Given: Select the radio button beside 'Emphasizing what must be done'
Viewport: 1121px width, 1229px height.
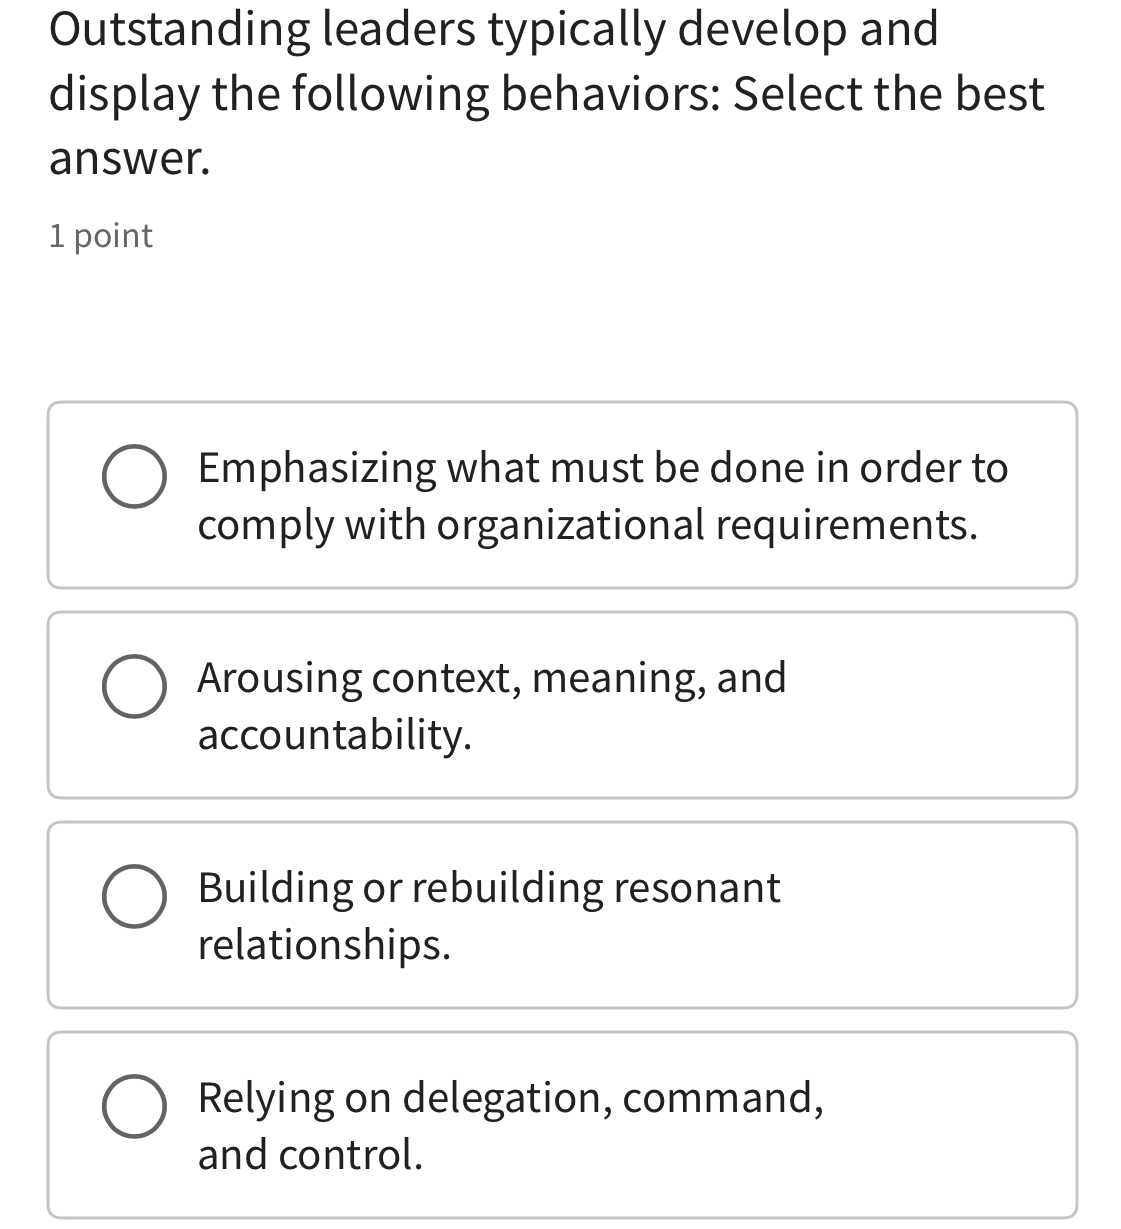Looking at the screenshot, I should click(x=134, y=477).
